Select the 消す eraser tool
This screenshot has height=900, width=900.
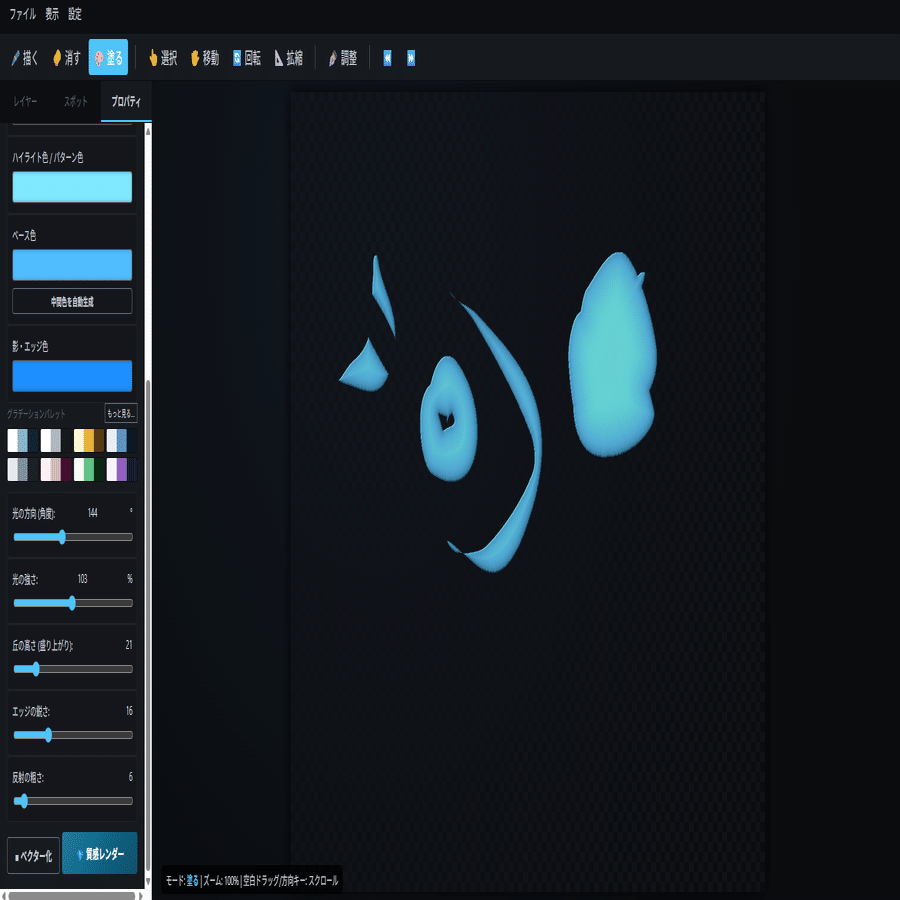point(67,57)
